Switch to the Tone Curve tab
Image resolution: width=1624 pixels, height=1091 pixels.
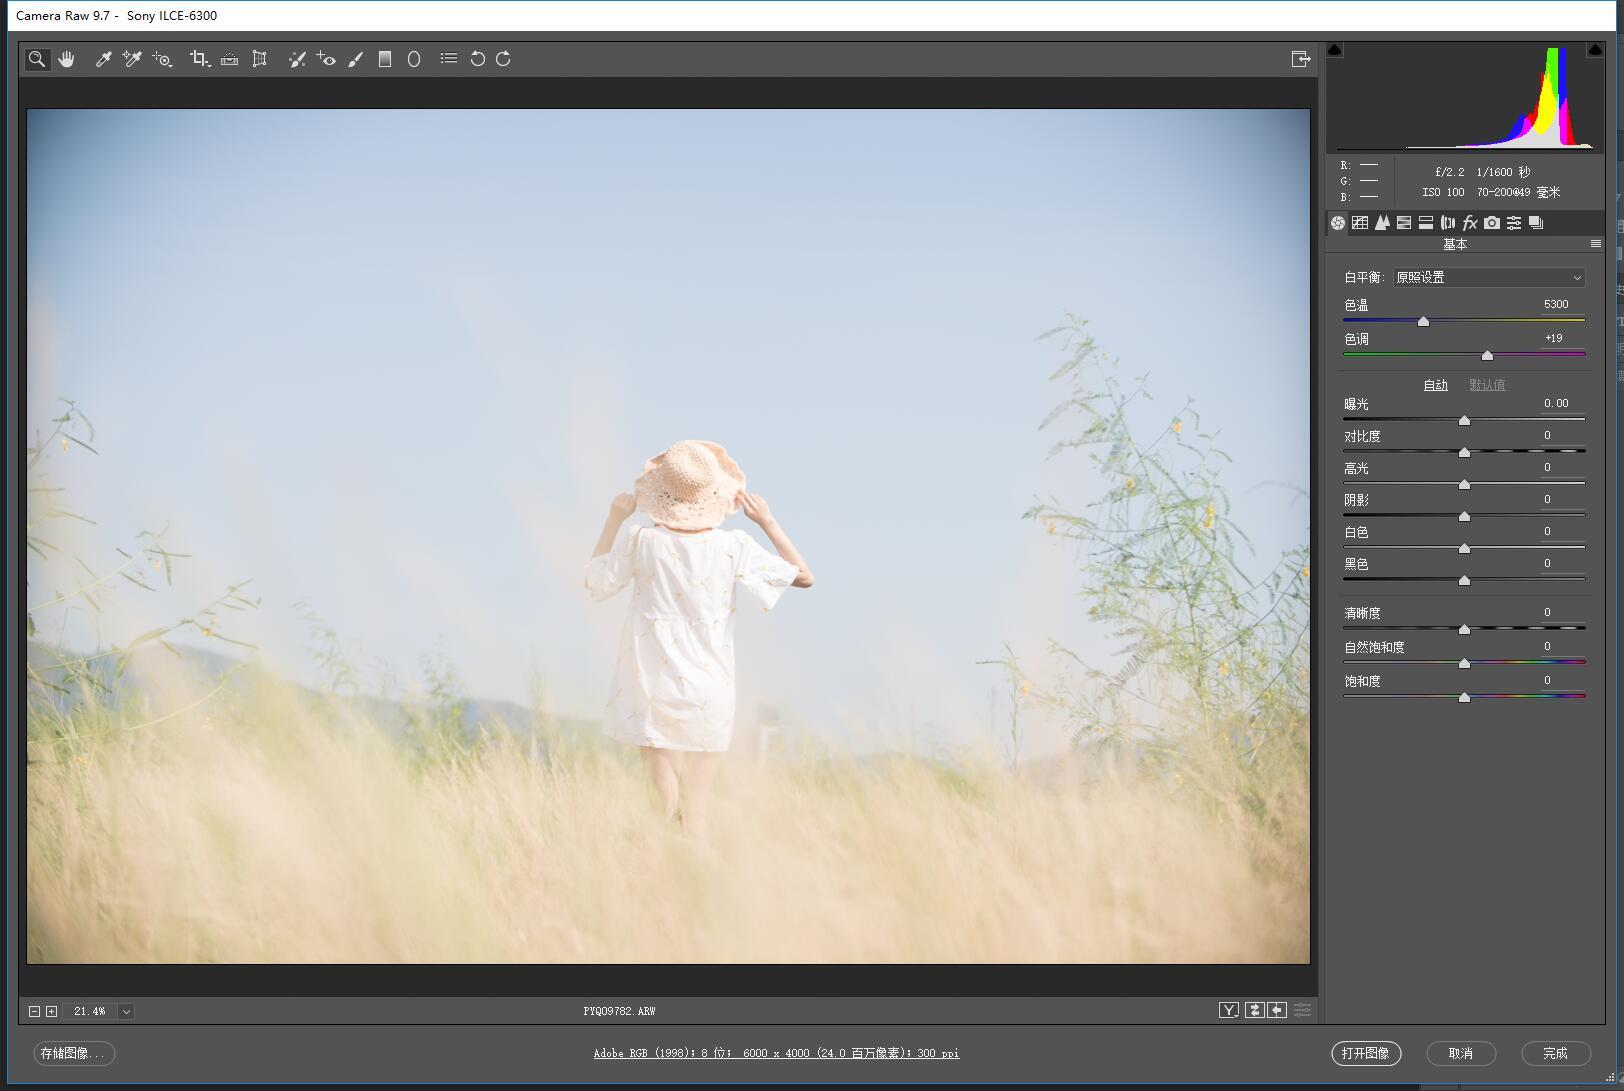point(1360,222)
